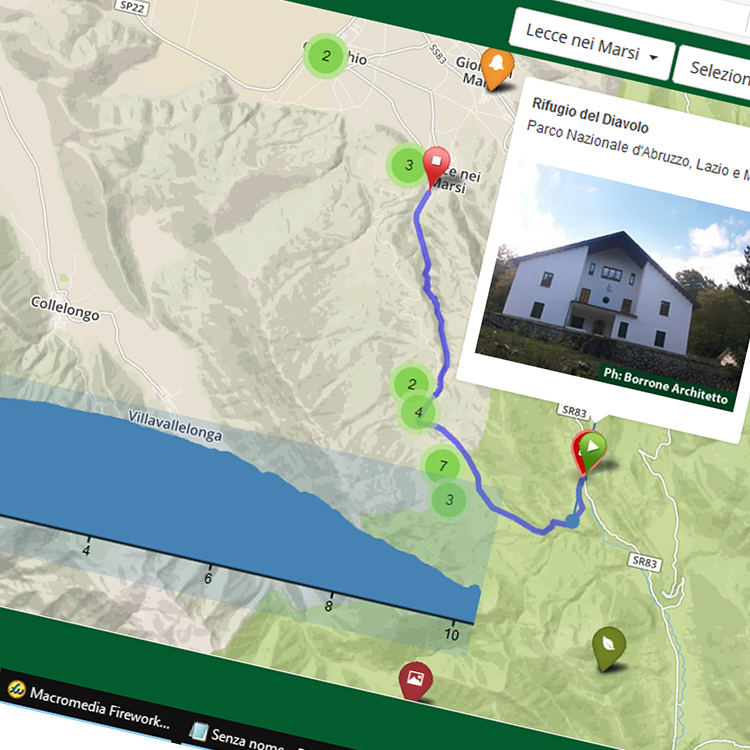Click the SP22 road shield

point(132,7)
